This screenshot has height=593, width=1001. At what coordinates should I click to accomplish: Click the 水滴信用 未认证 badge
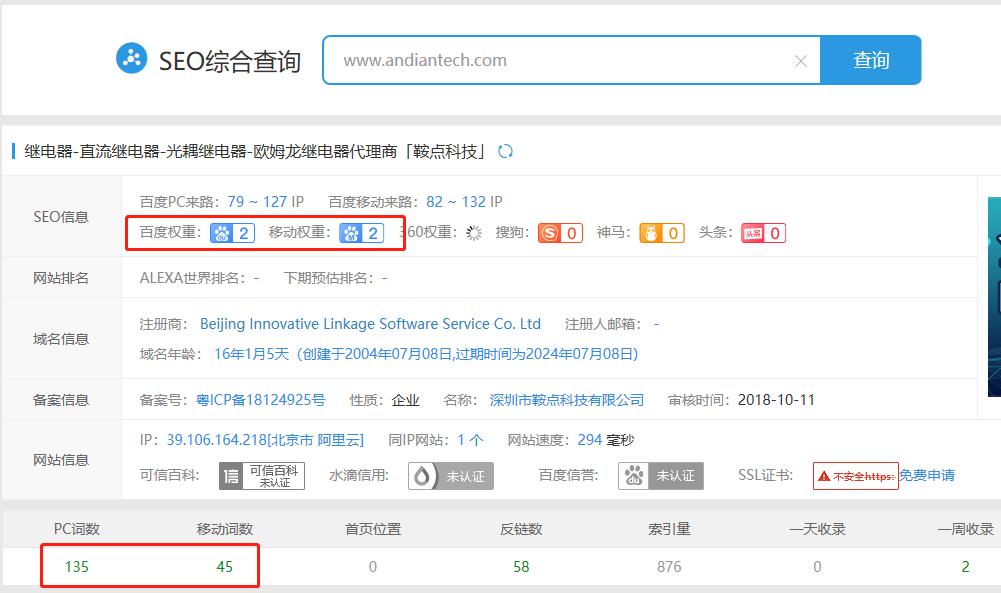point(451,476)
